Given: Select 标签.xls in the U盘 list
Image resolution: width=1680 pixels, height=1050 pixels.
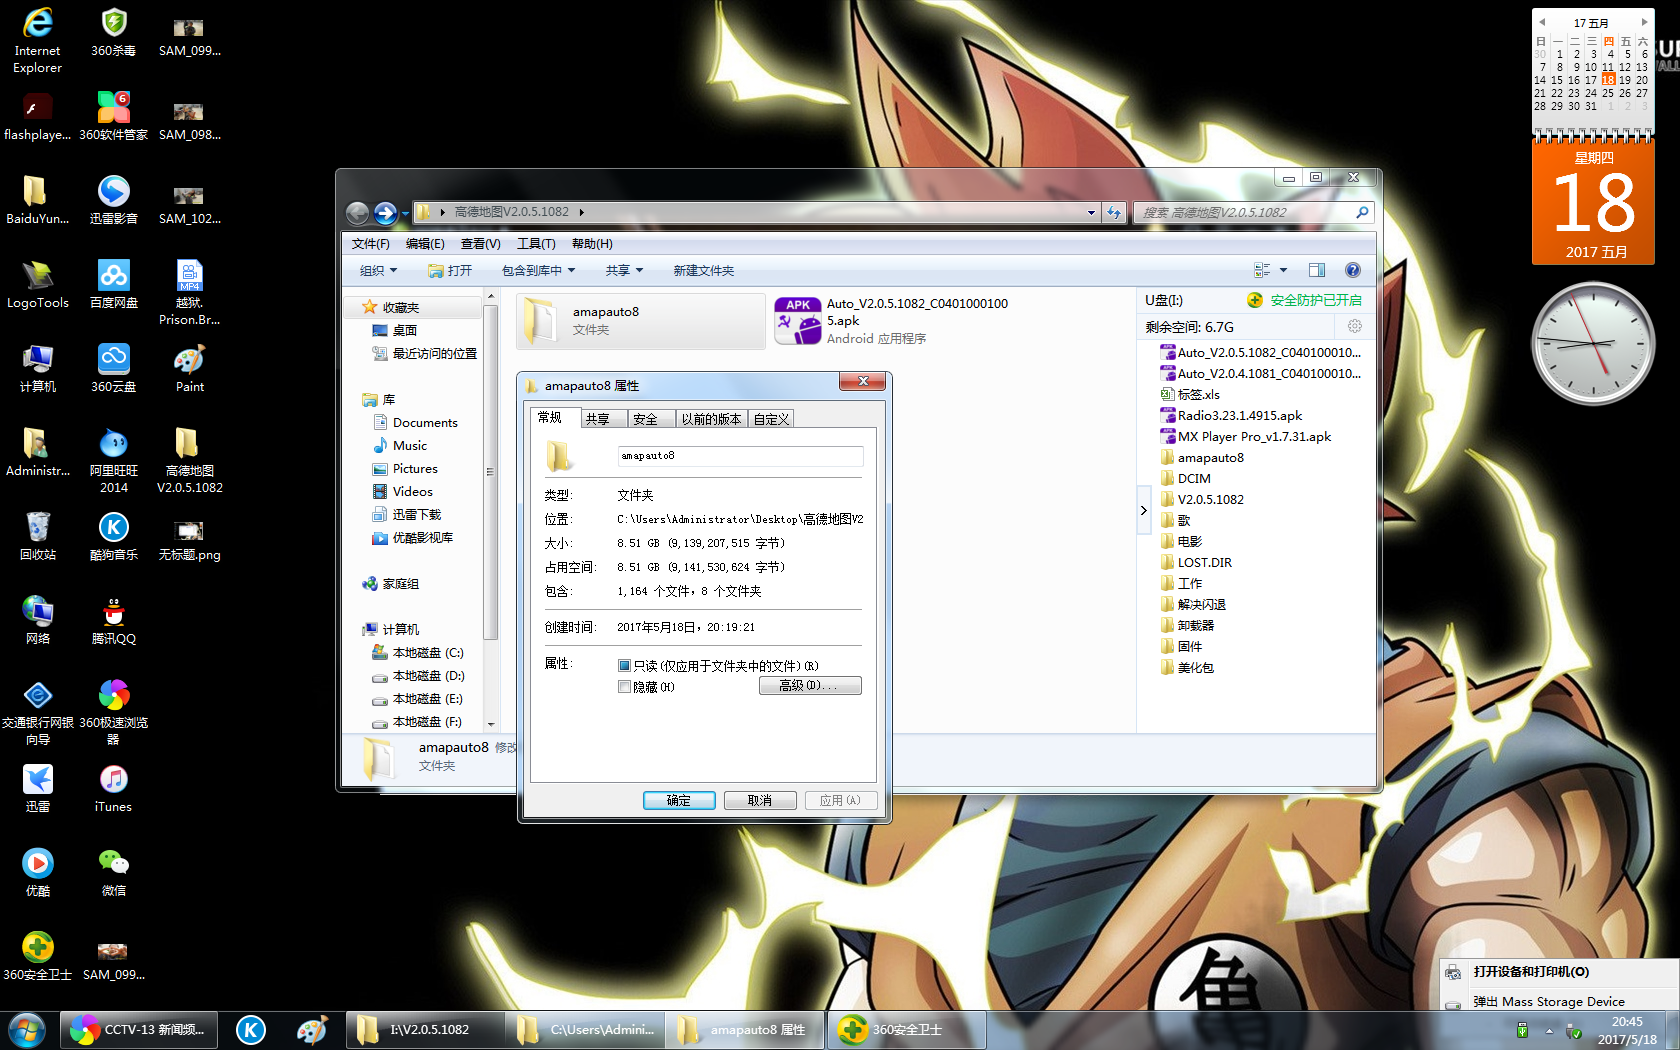Looking at the screenshot, I should point(1190,395).
